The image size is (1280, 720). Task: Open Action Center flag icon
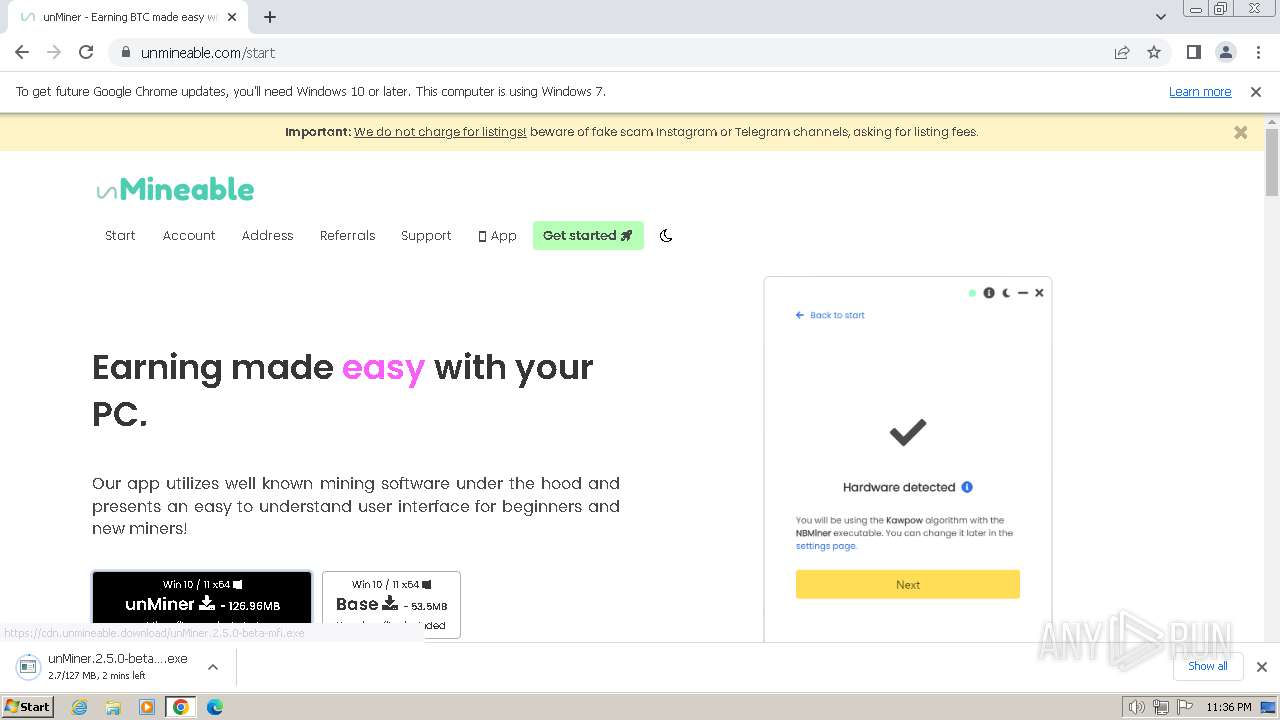[1183, 707]
